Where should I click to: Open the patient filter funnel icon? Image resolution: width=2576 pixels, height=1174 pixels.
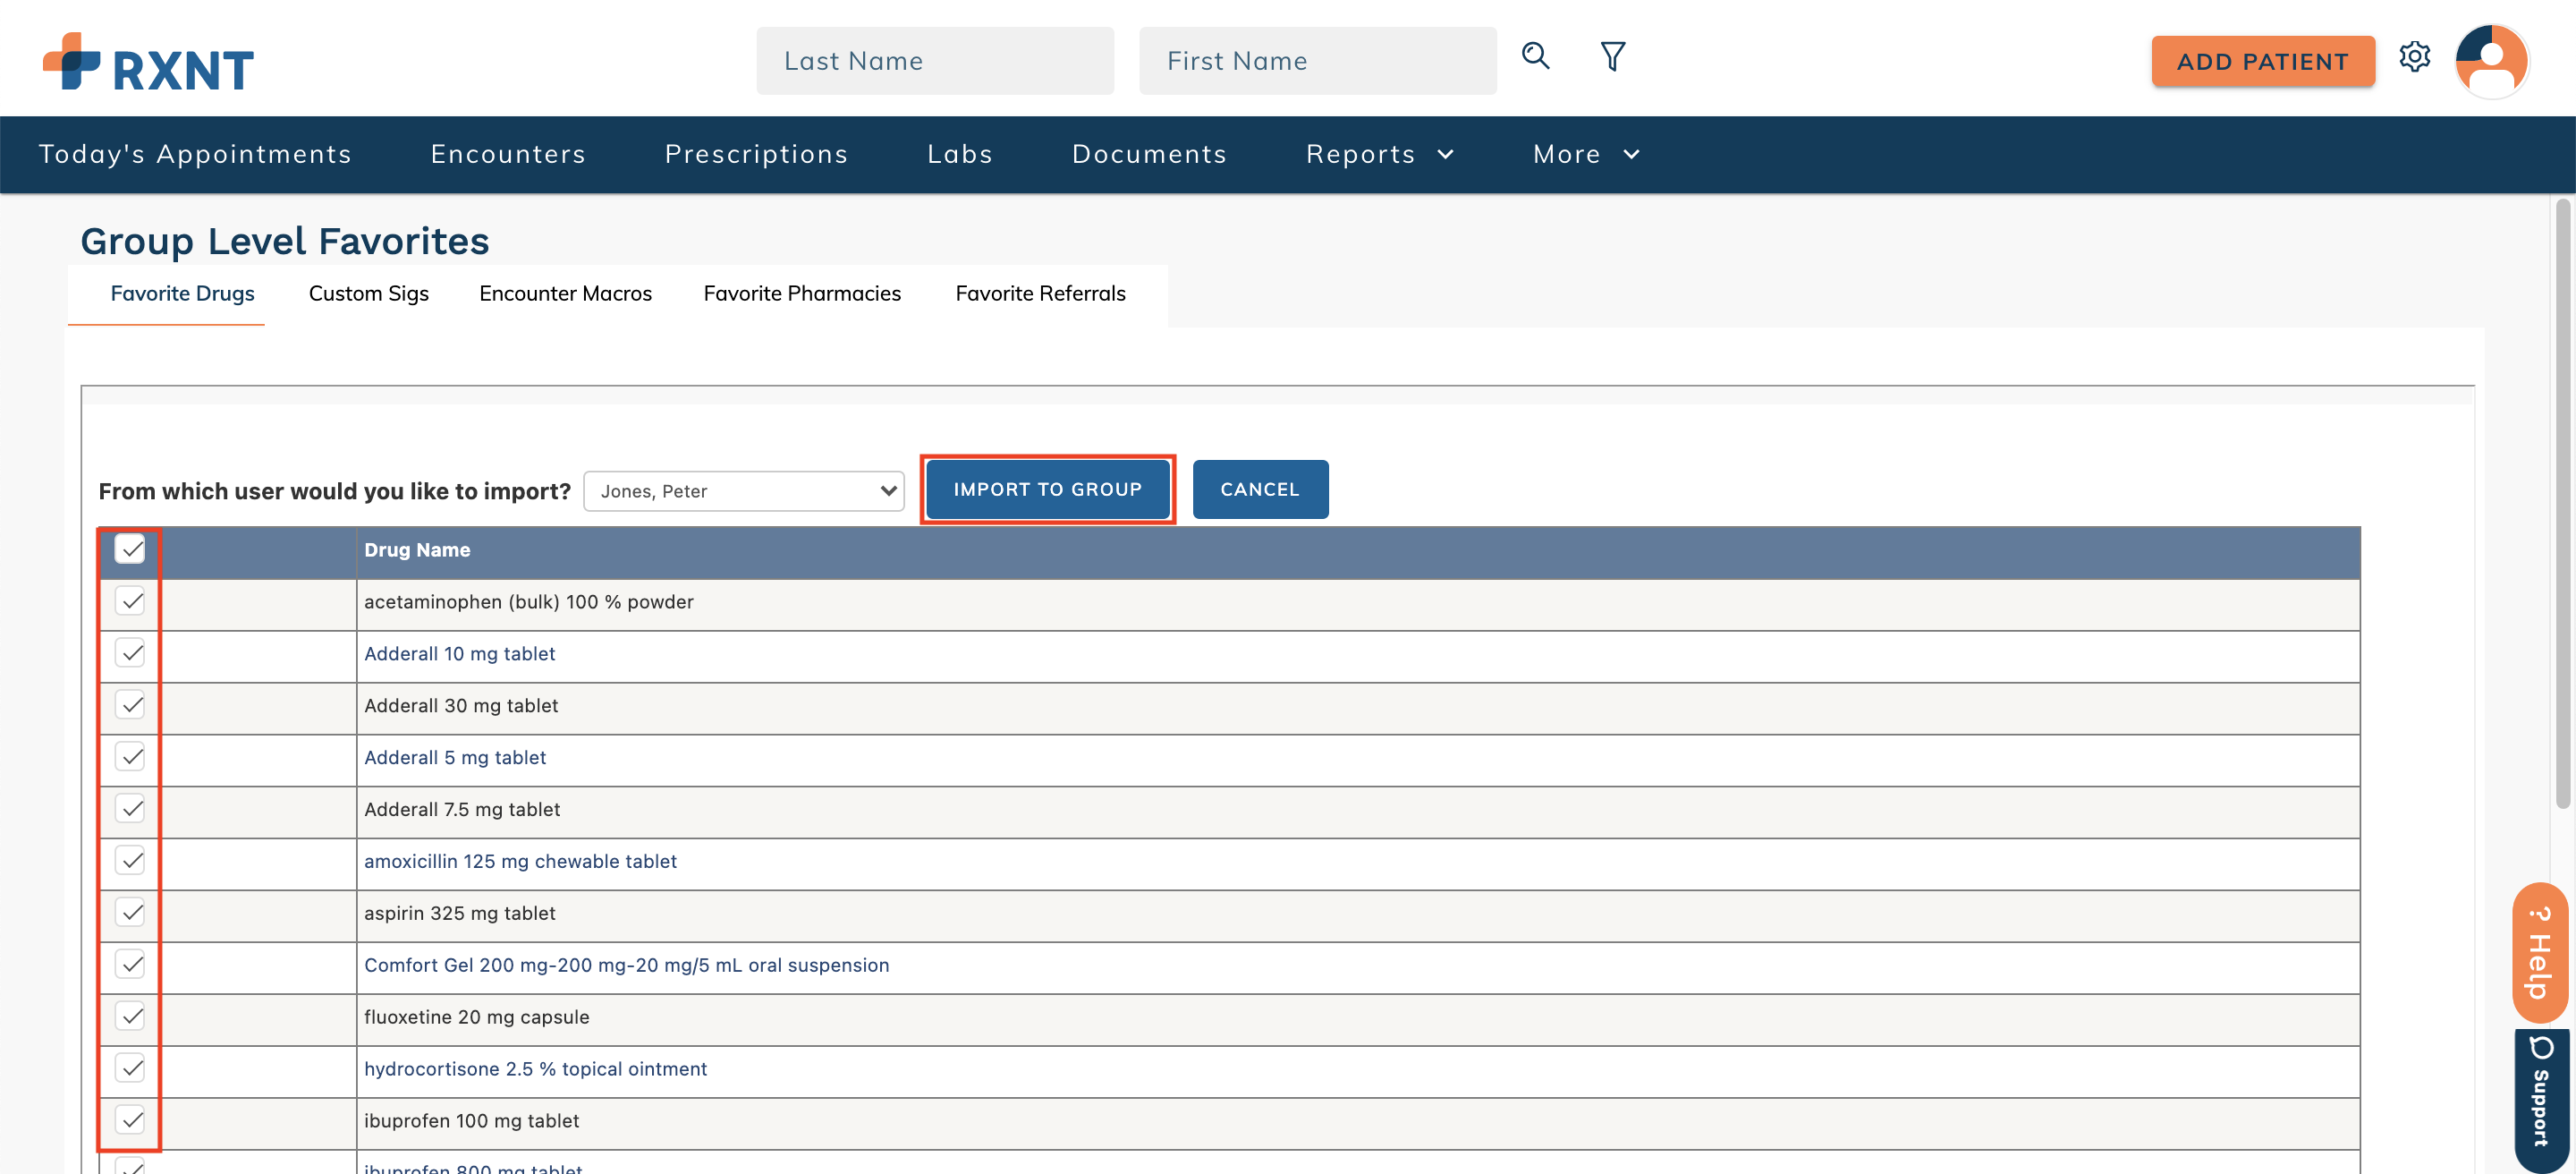(x=1612, y=56)
